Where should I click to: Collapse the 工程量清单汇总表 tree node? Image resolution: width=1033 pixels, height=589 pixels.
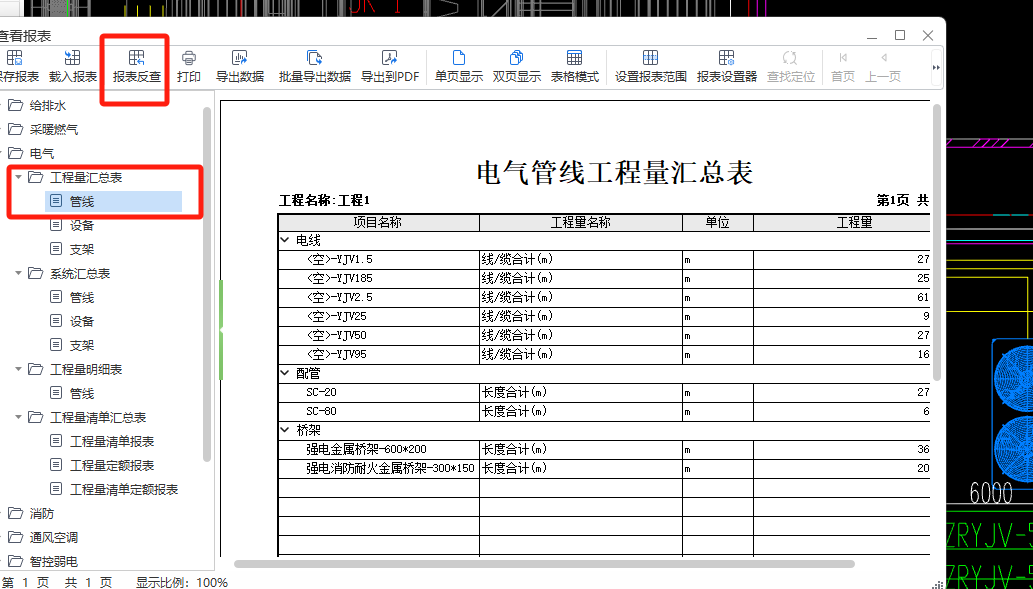click(18, 417)
